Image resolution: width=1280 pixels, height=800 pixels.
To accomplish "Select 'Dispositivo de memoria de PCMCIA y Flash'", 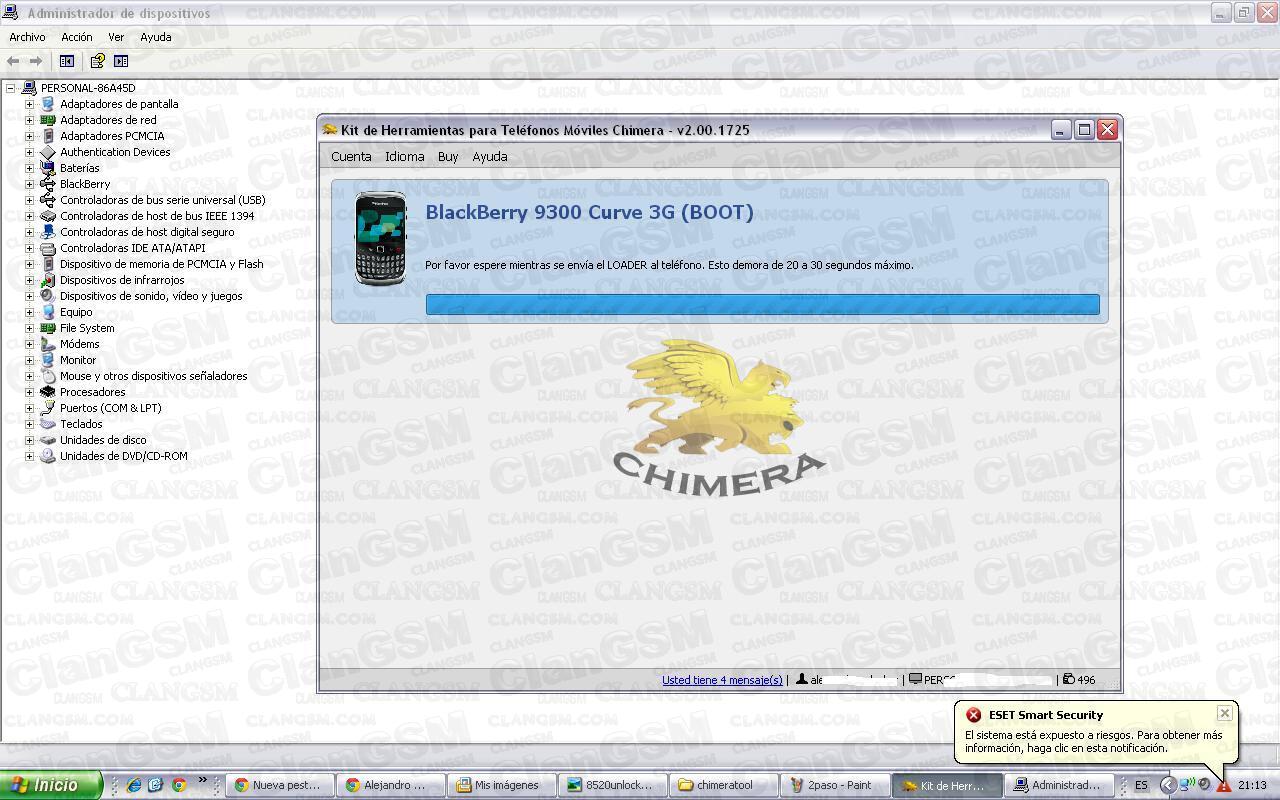I will 161,264.
